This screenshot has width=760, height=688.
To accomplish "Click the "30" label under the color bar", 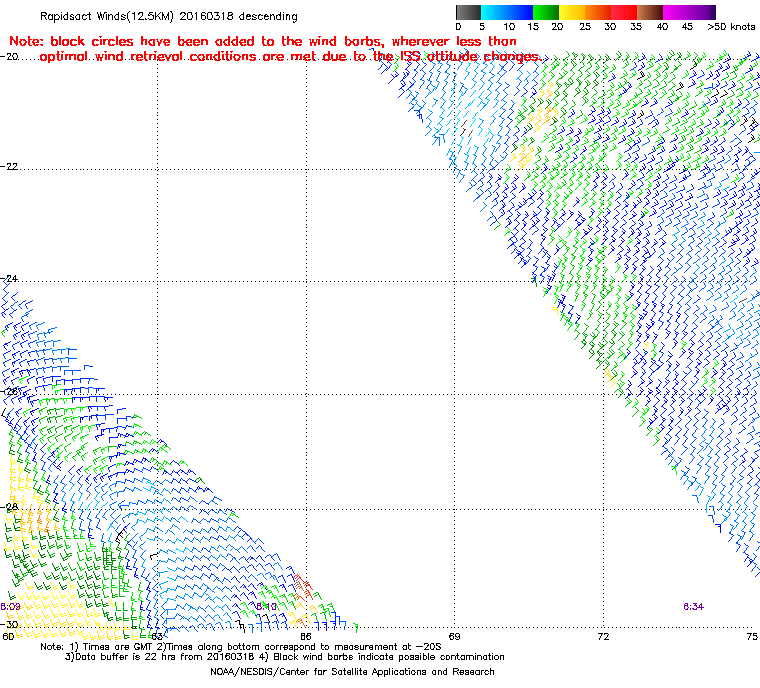I will pyautogui.click(x=610, y=27).
